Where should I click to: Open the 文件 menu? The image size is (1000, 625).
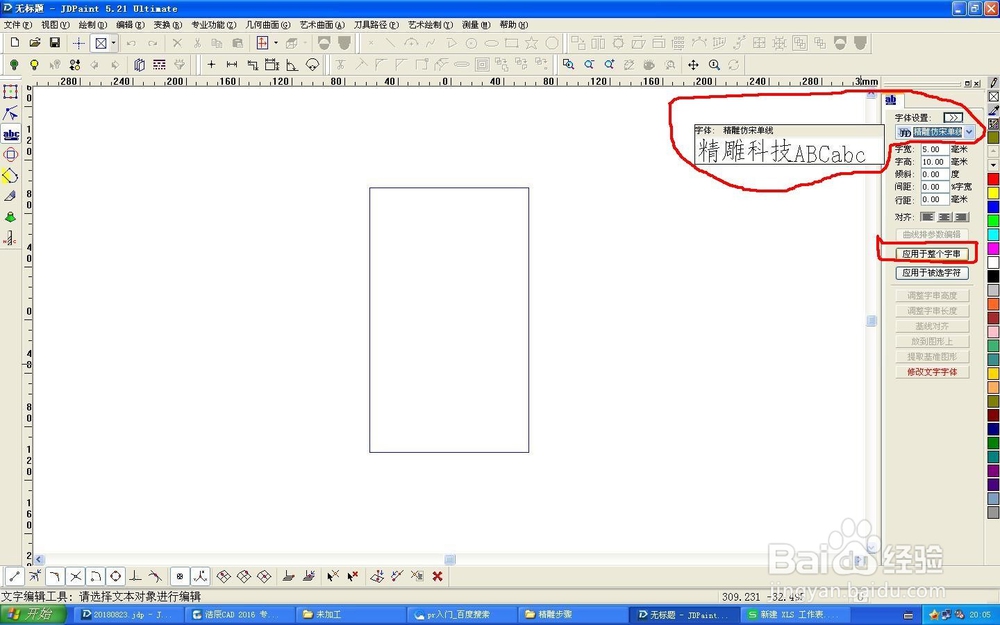click(18, 25)
